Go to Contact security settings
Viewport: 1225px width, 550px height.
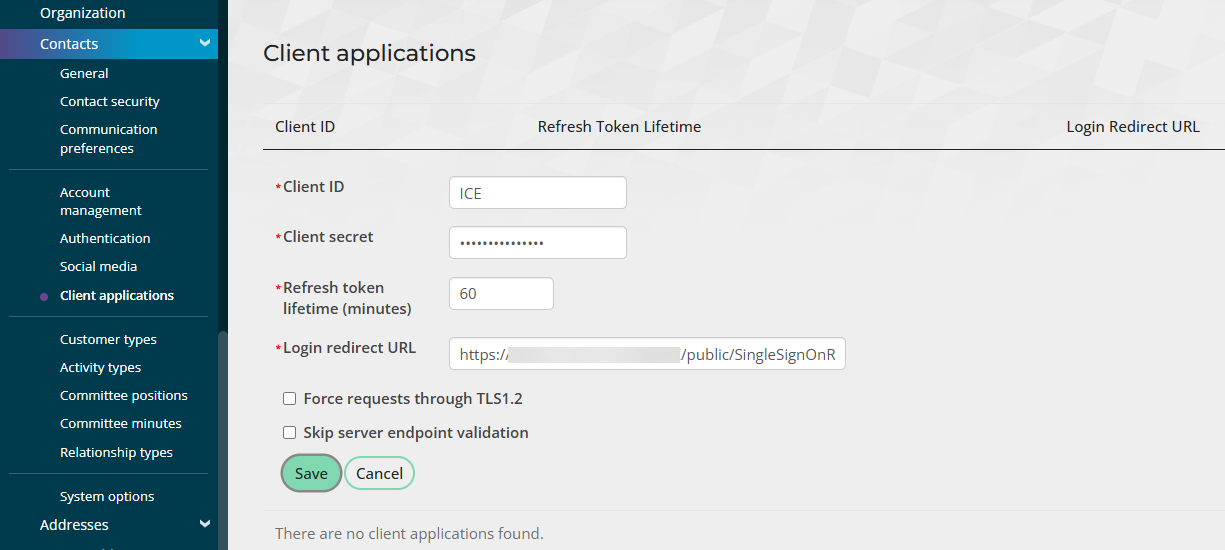tap(110, 101)
